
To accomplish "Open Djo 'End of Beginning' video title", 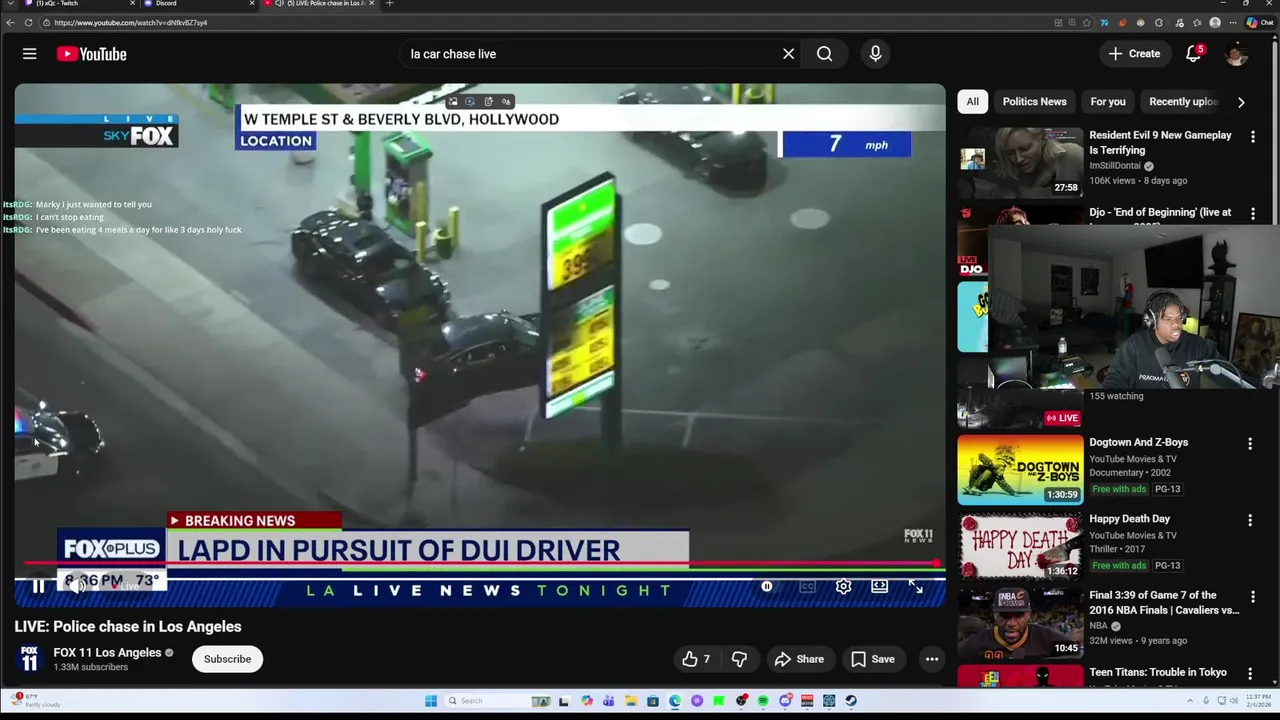I will click(1160, 212).
